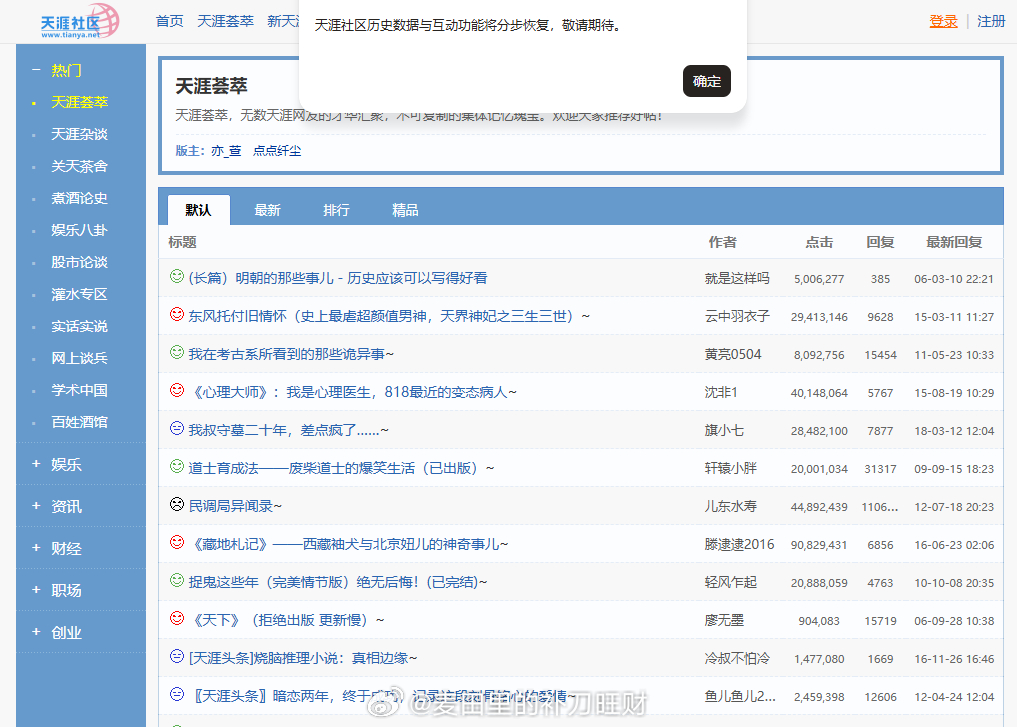Viewport: 1017px width, 727px height.
Task: Open moderator 点点纤尘 profile
Action: (277, 151)
